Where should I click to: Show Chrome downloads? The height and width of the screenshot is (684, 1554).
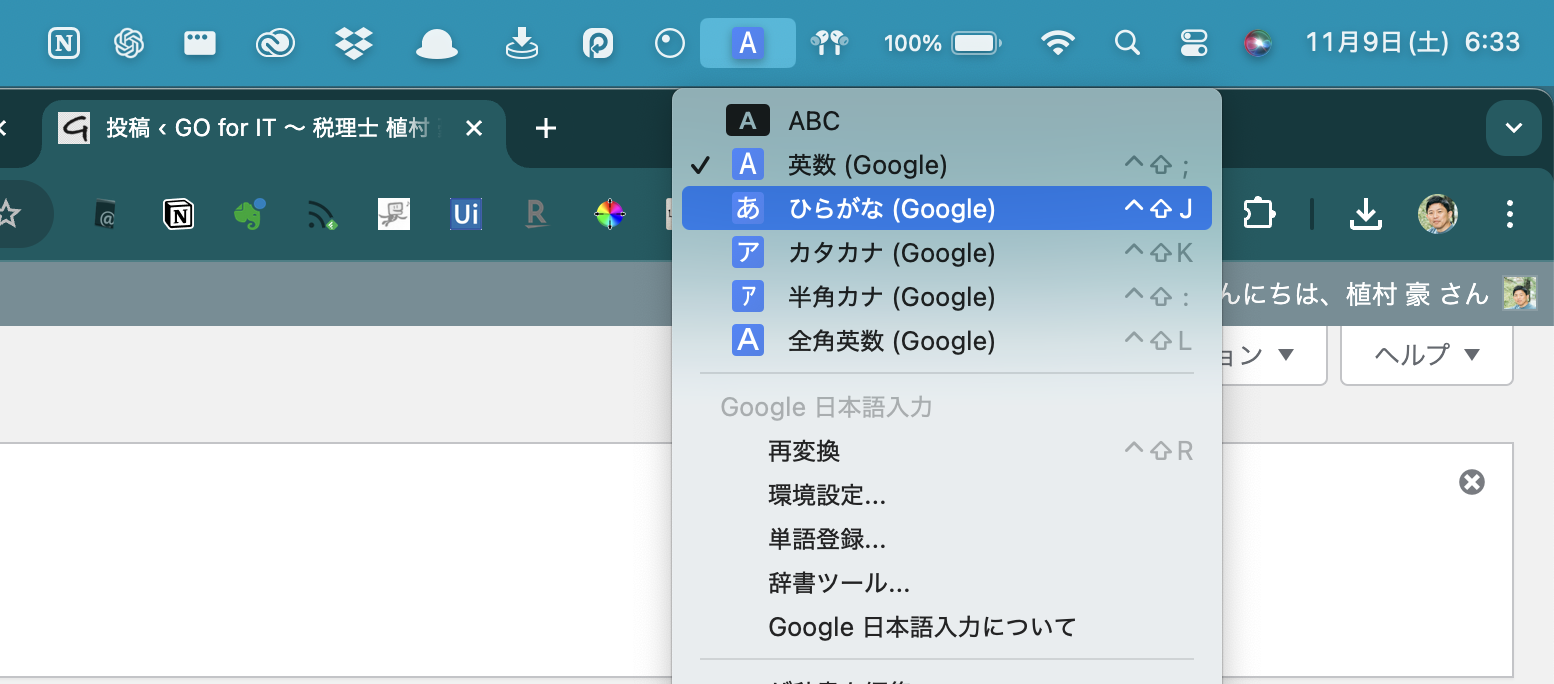1365,213
